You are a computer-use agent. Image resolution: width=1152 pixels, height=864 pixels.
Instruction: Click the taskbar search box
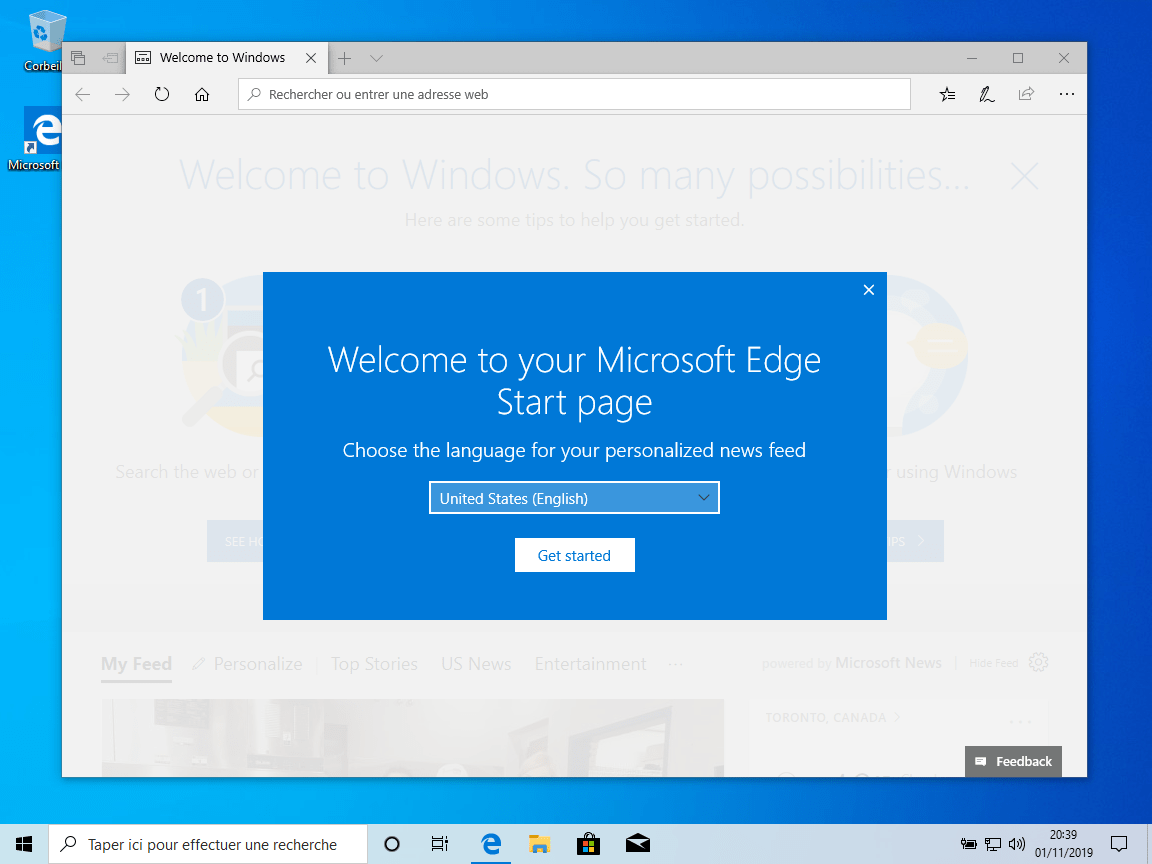click(x=208, y=844)
